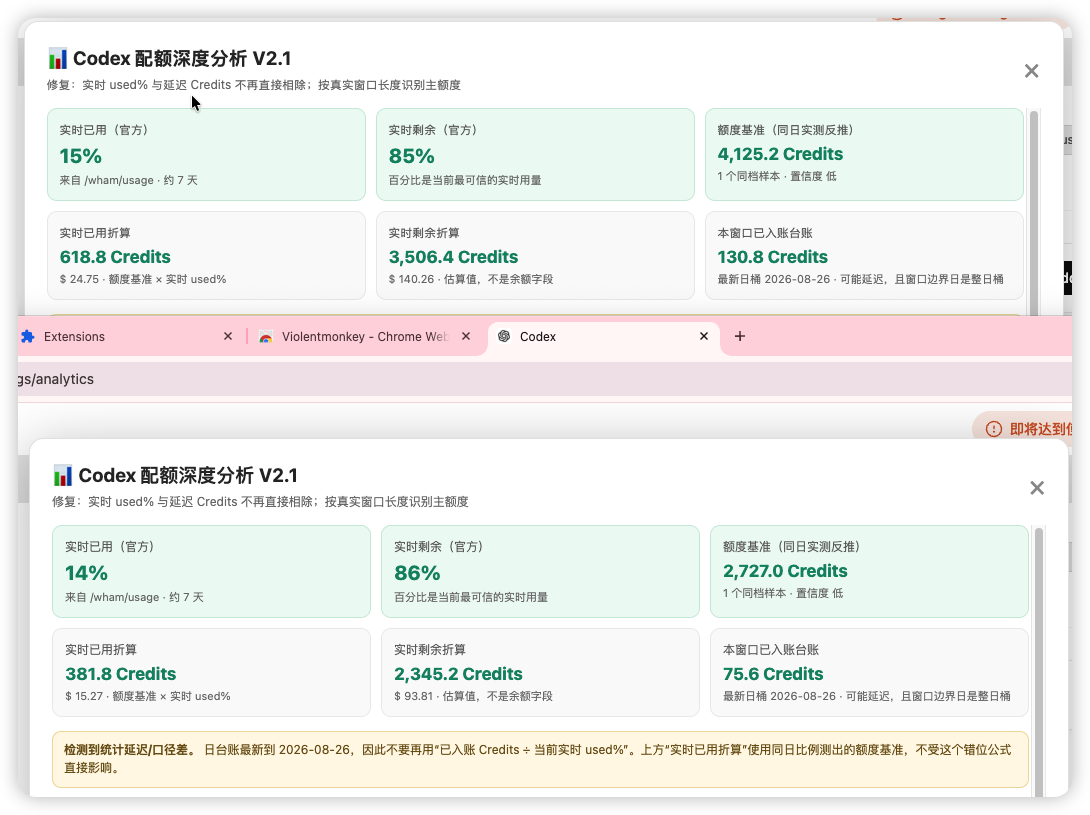
Task: Select the 130.8 Credits value
Action: (x=772, y=257)
